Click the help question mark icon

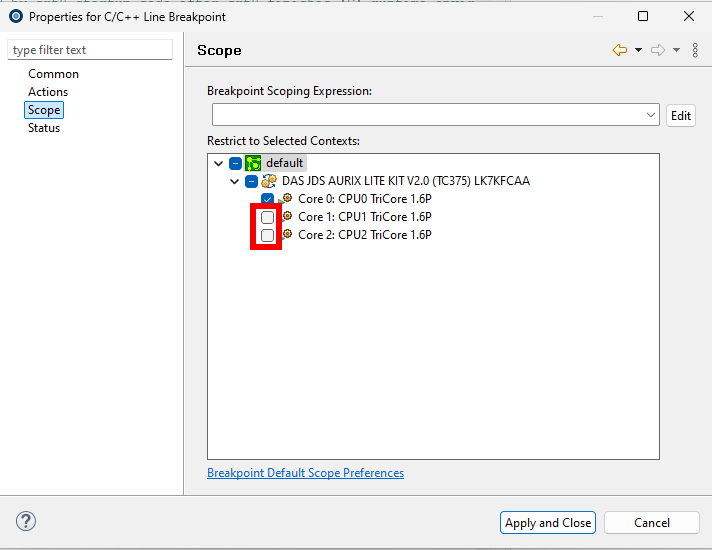point(27,521)
